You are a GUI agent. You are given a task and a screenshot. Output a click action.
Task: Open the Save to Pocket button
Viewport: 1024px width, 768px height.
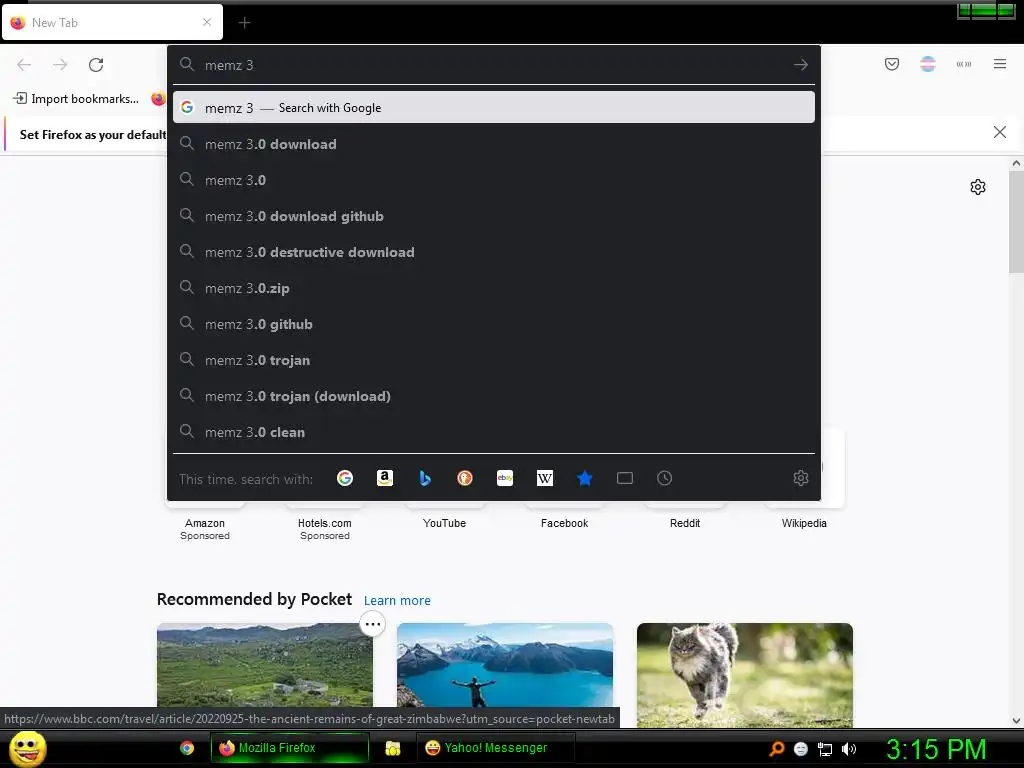[891, 64]
